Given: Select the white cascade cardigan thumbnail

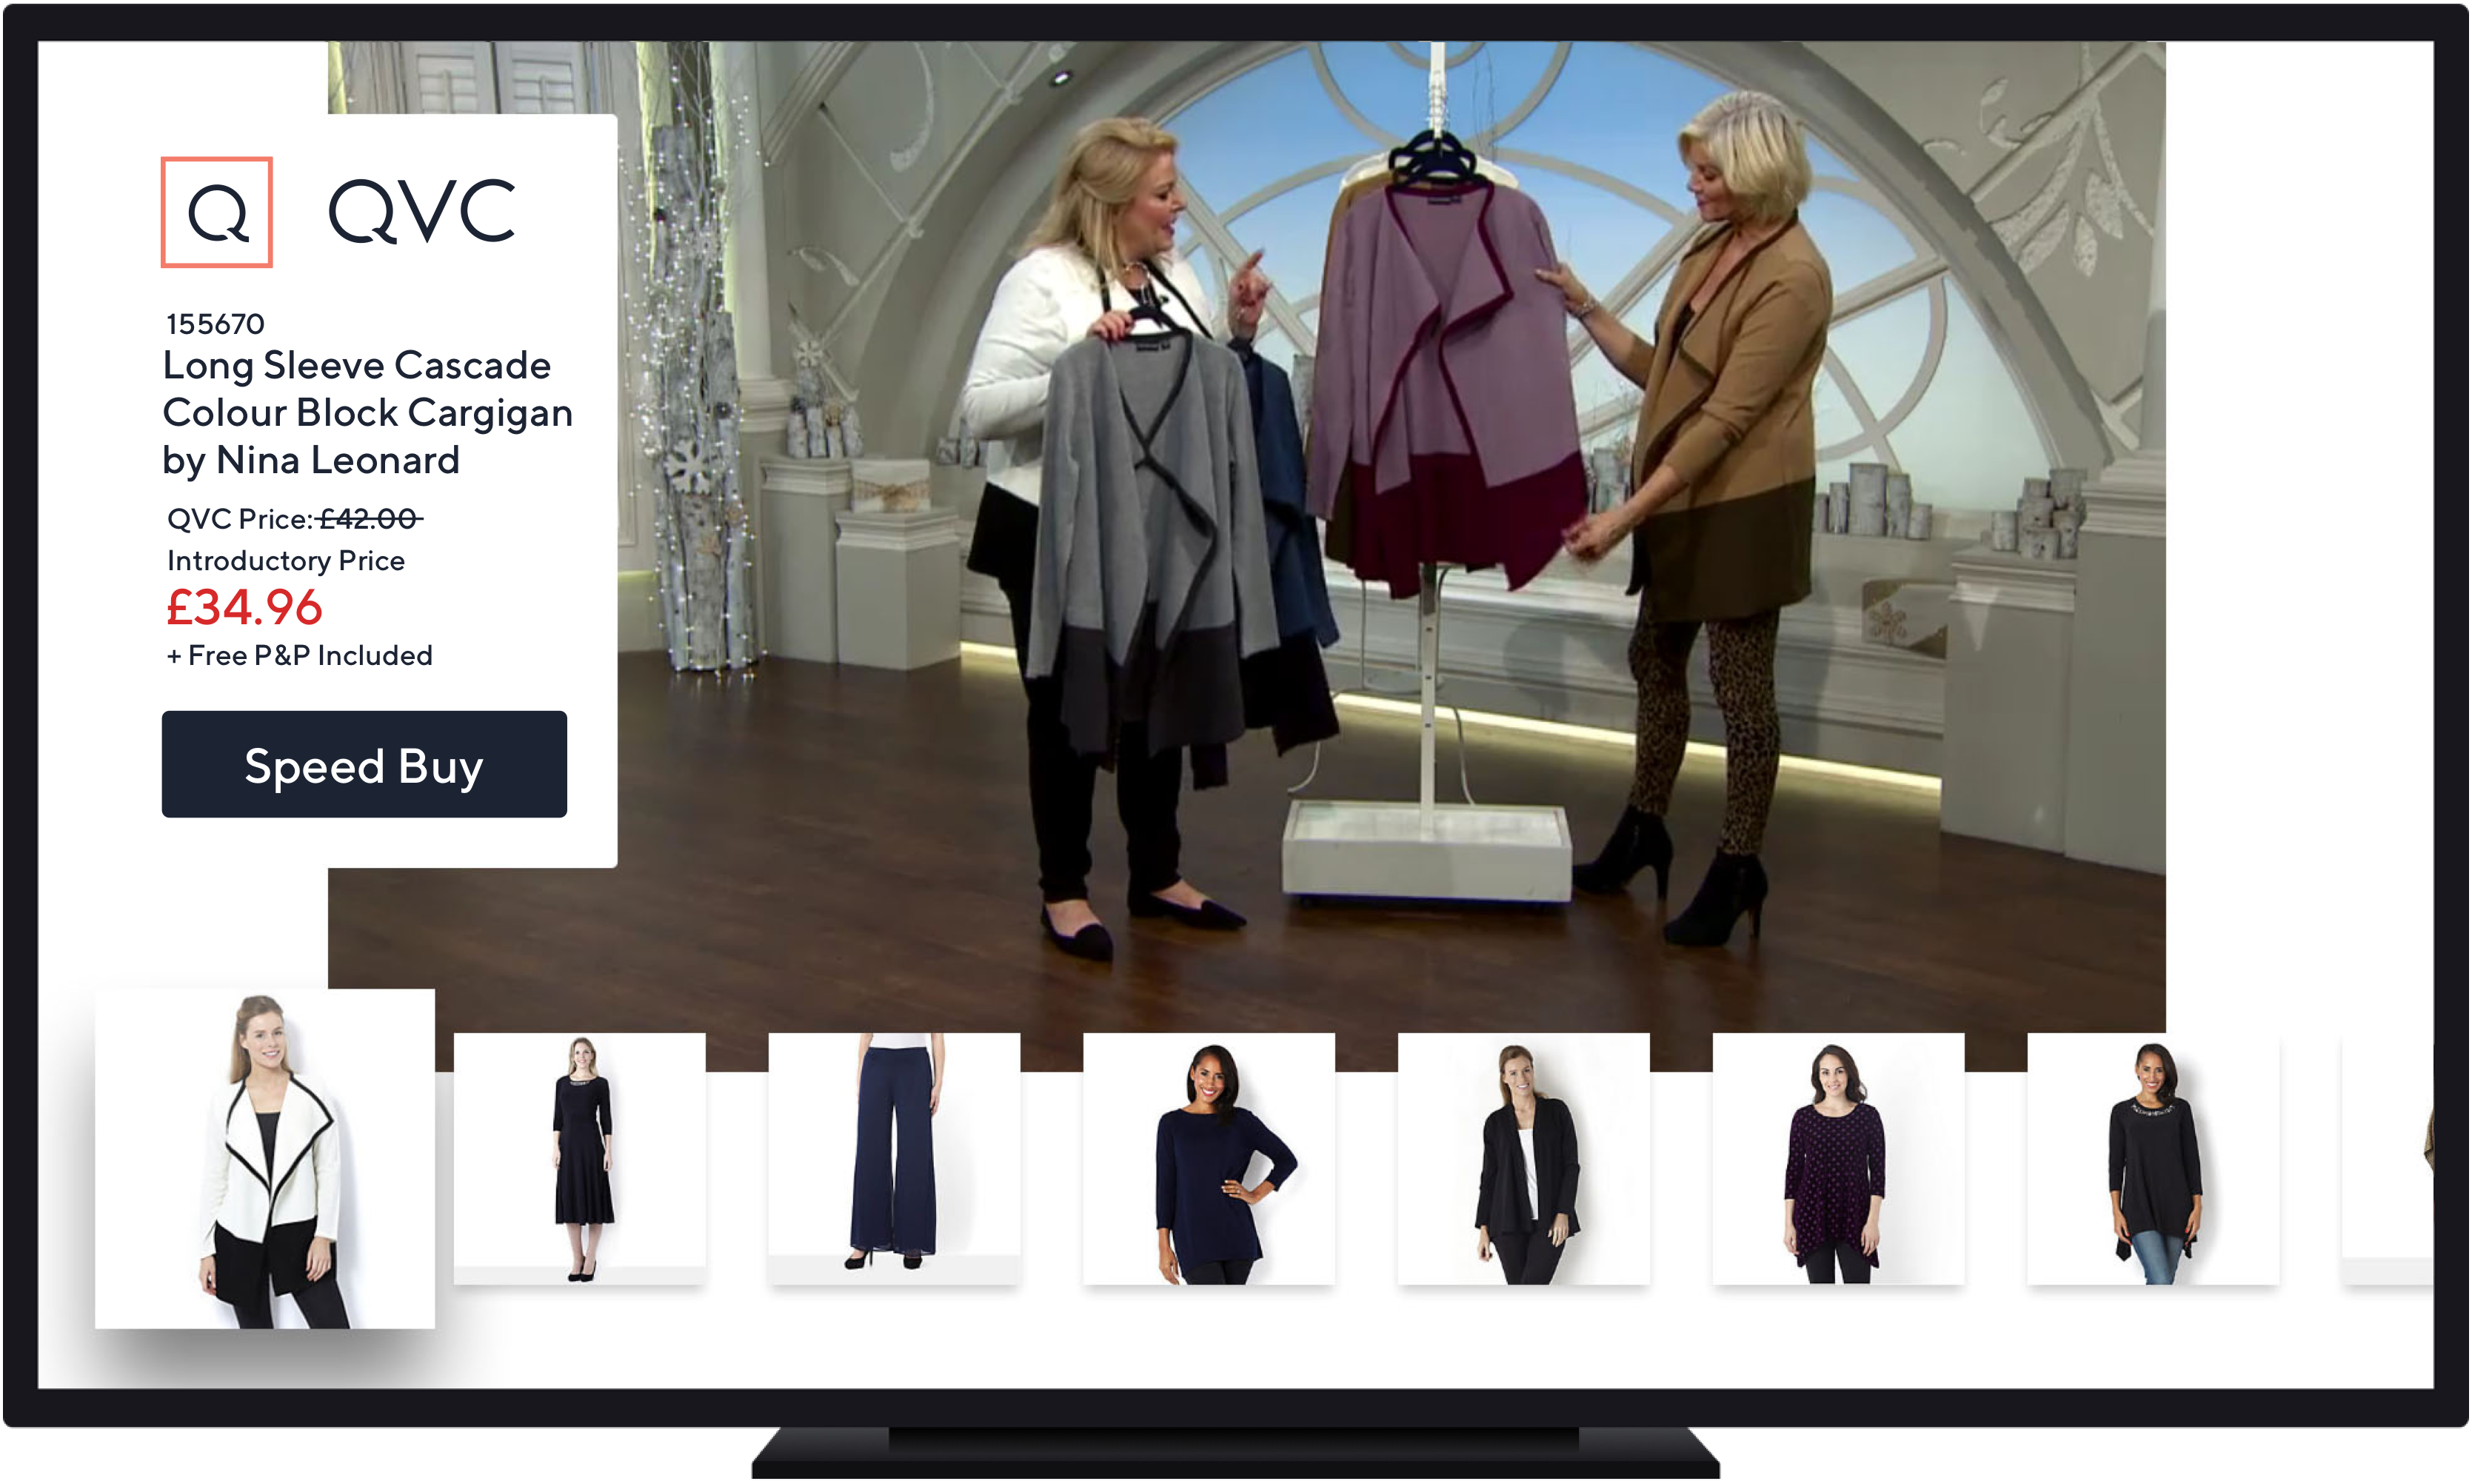Looking at the screenshot, I should [x=265, y=1158].
